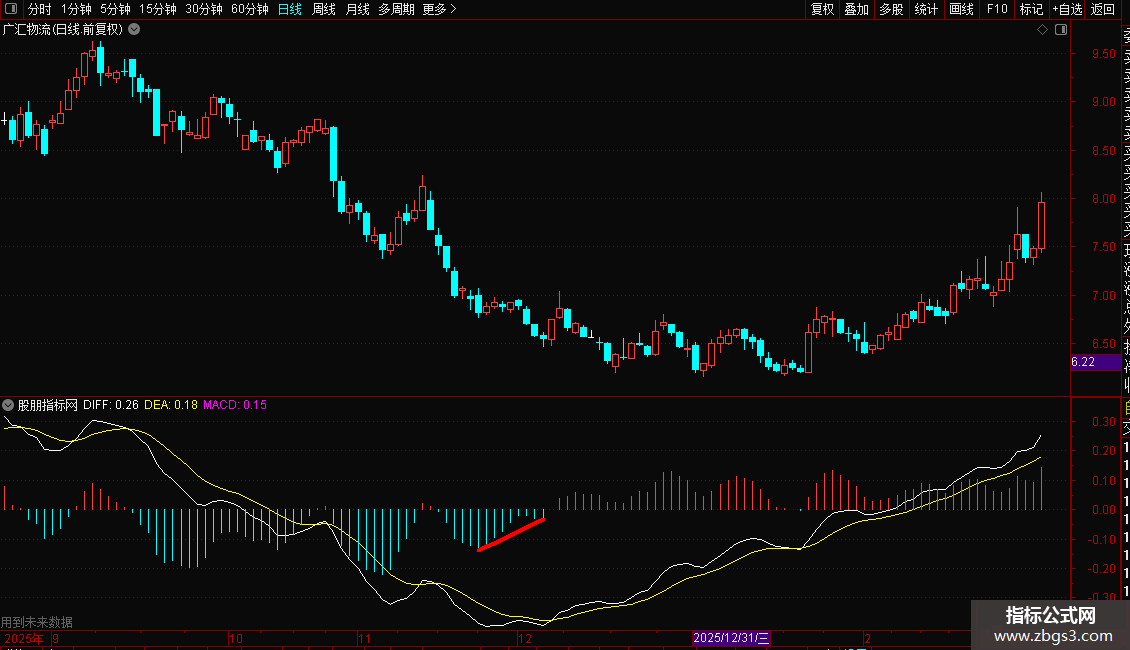Click the diamond icon above the price axis

click(x=1042, y=29)
